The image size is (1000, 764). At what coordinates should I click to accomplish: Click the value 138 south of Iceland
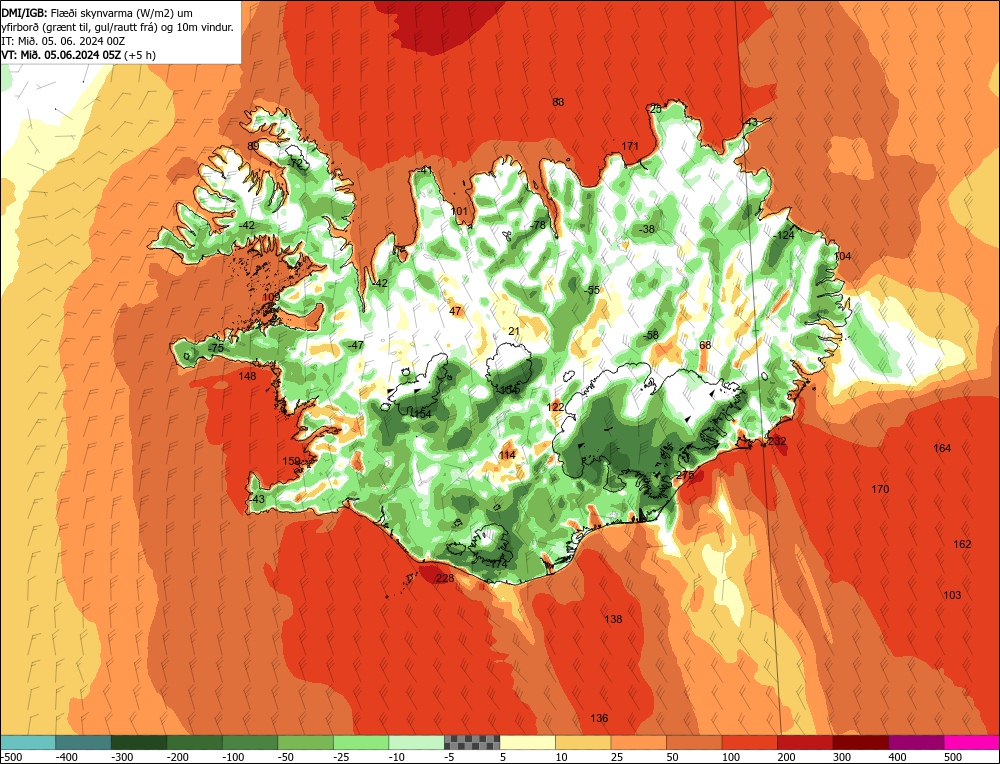coord(613,619)
